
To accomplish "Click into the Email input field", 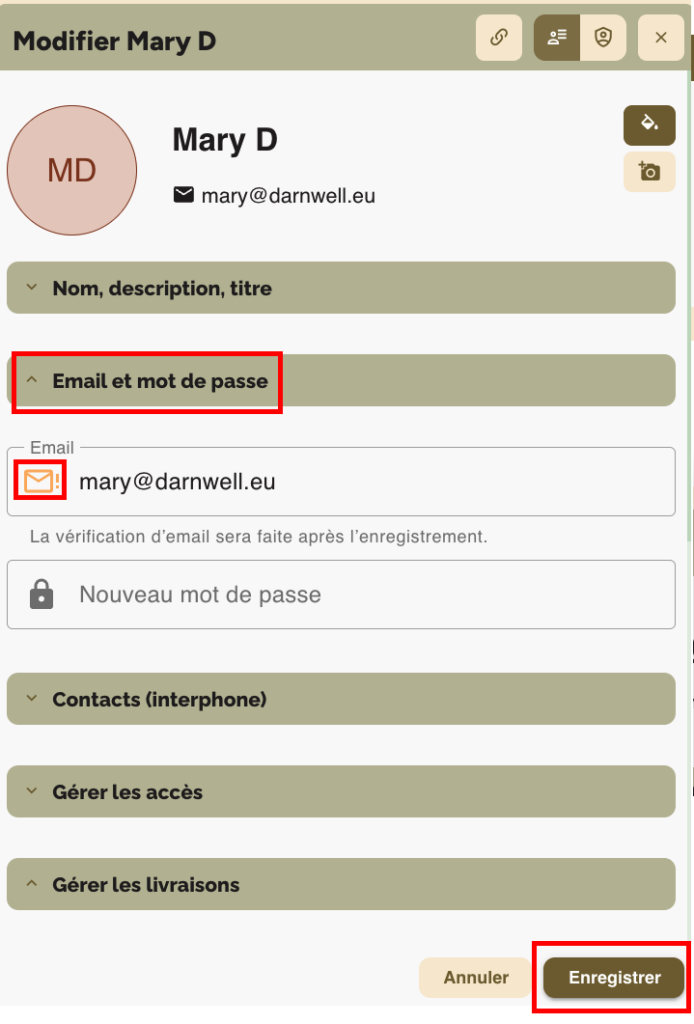I will tap(370, 482).
